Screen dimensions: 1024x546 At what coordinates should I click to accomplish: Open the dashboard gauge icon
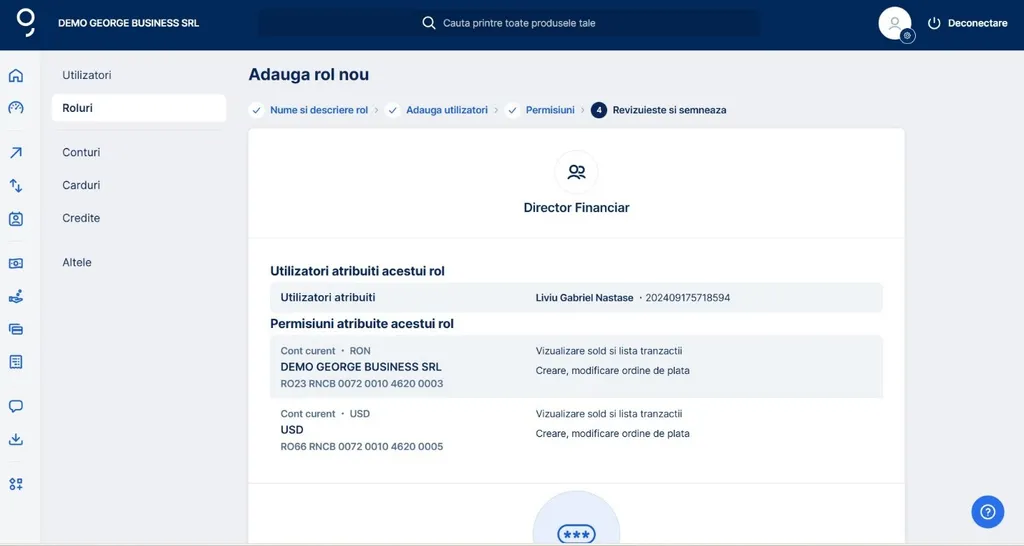16,108
